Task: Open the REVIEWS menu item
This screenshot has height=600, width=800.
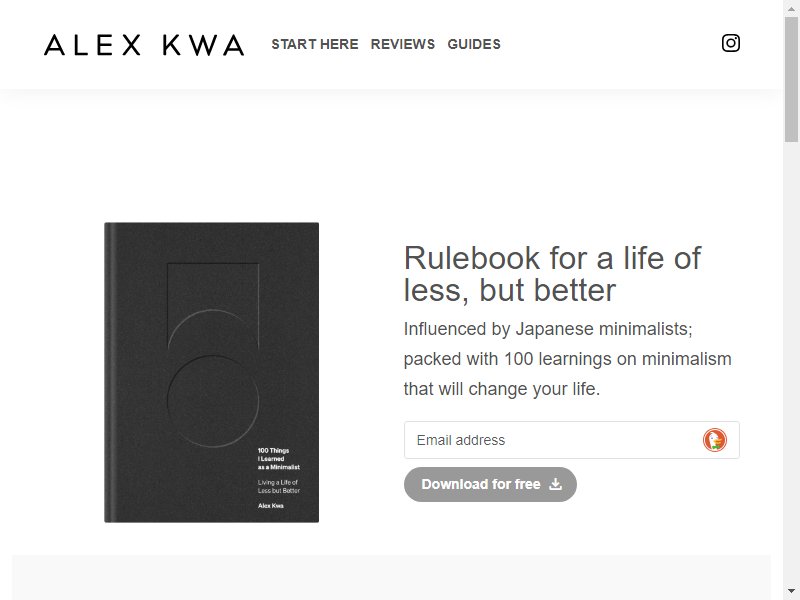Action: tap(403, 44)
